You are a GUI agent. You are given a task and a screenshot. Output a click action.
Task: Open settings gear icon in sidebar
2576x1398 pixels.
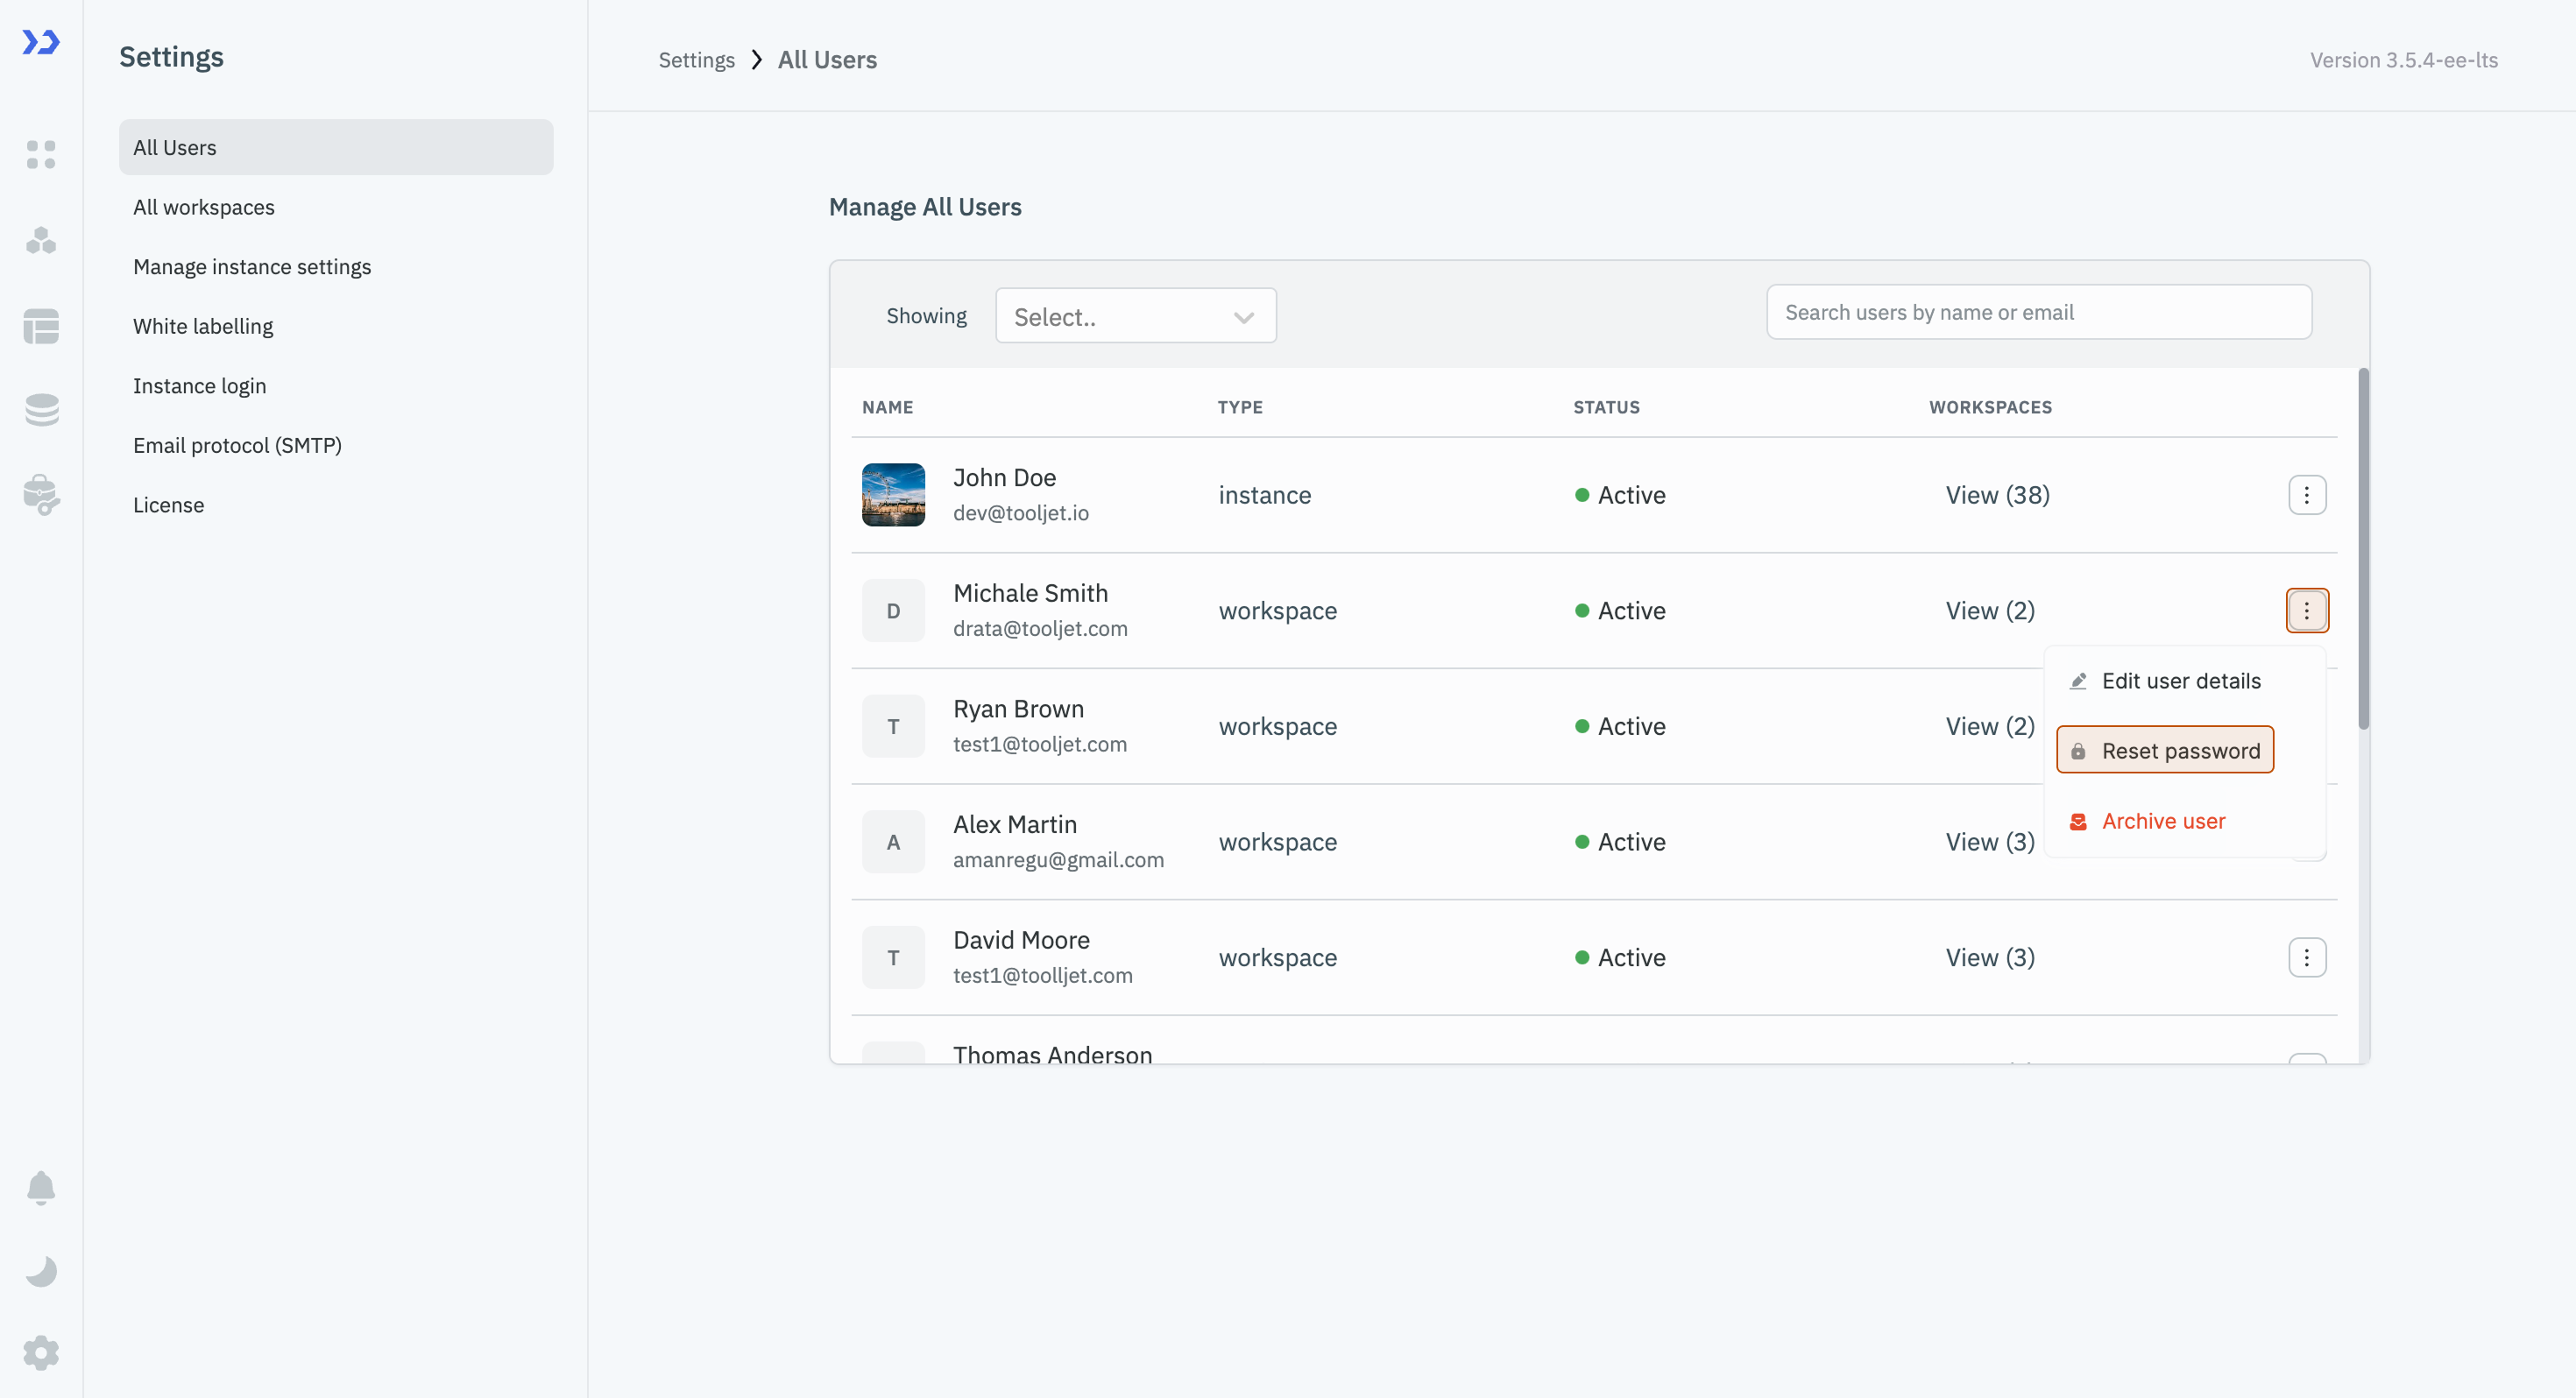coord(41,1353)
